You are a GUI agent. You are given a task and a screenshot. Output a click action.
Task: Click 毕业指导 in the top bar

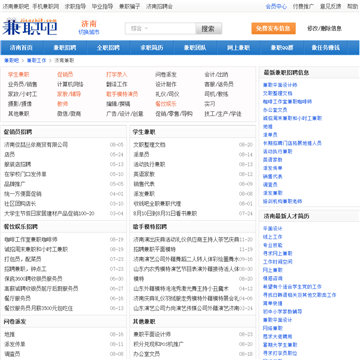pyautogui.click(x=102, y=6)
